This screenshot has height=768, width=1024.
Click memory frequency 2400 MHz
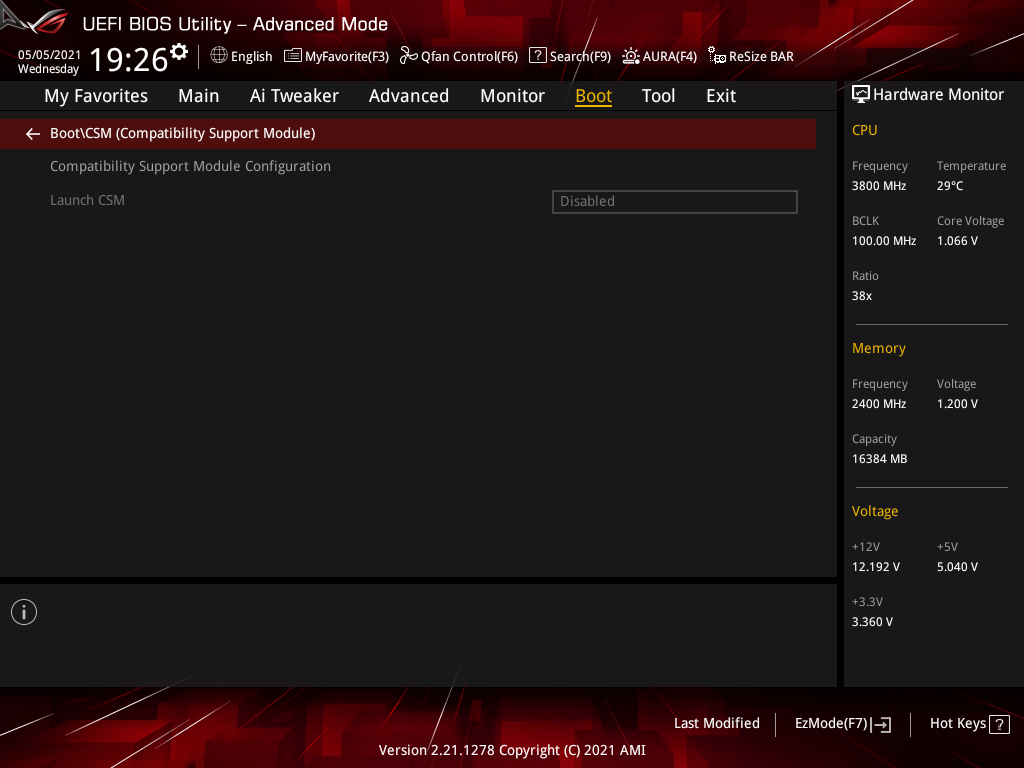click(879, 404)
